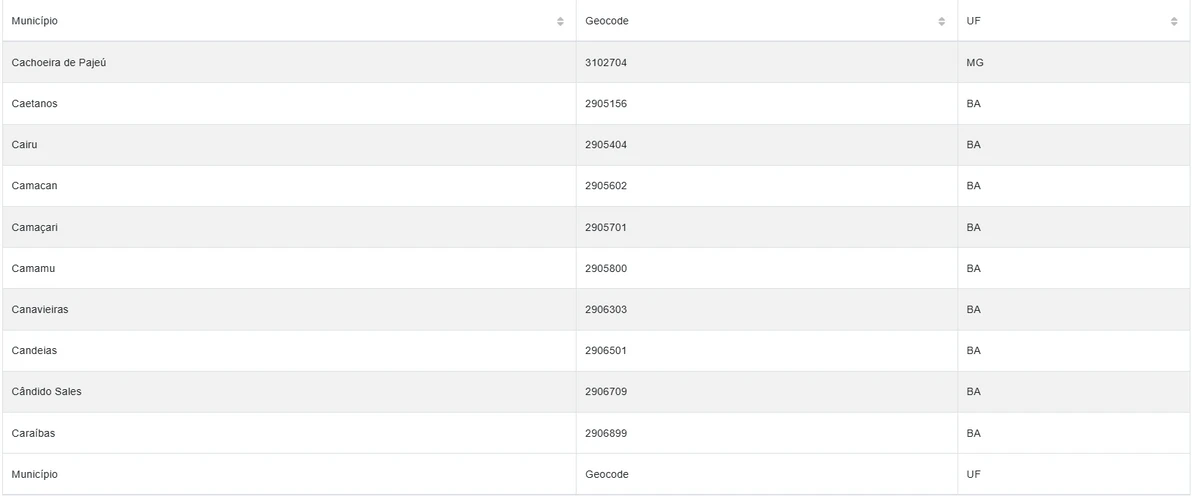Click the Caetanos municipality cell

click(35, 104)
